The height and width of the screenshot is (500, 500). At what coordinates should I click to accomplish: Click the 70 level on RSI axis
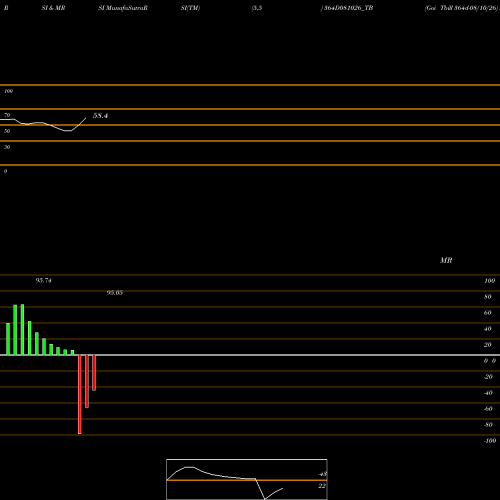point(7,115)
